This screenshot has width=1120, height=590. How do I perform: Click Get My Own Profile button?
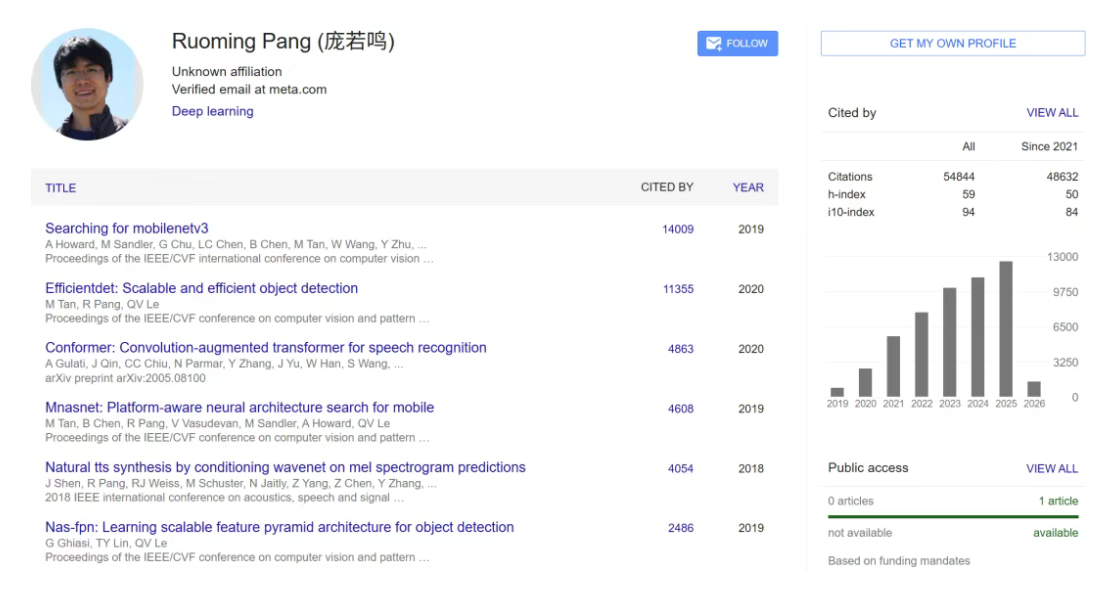point(952,44)
